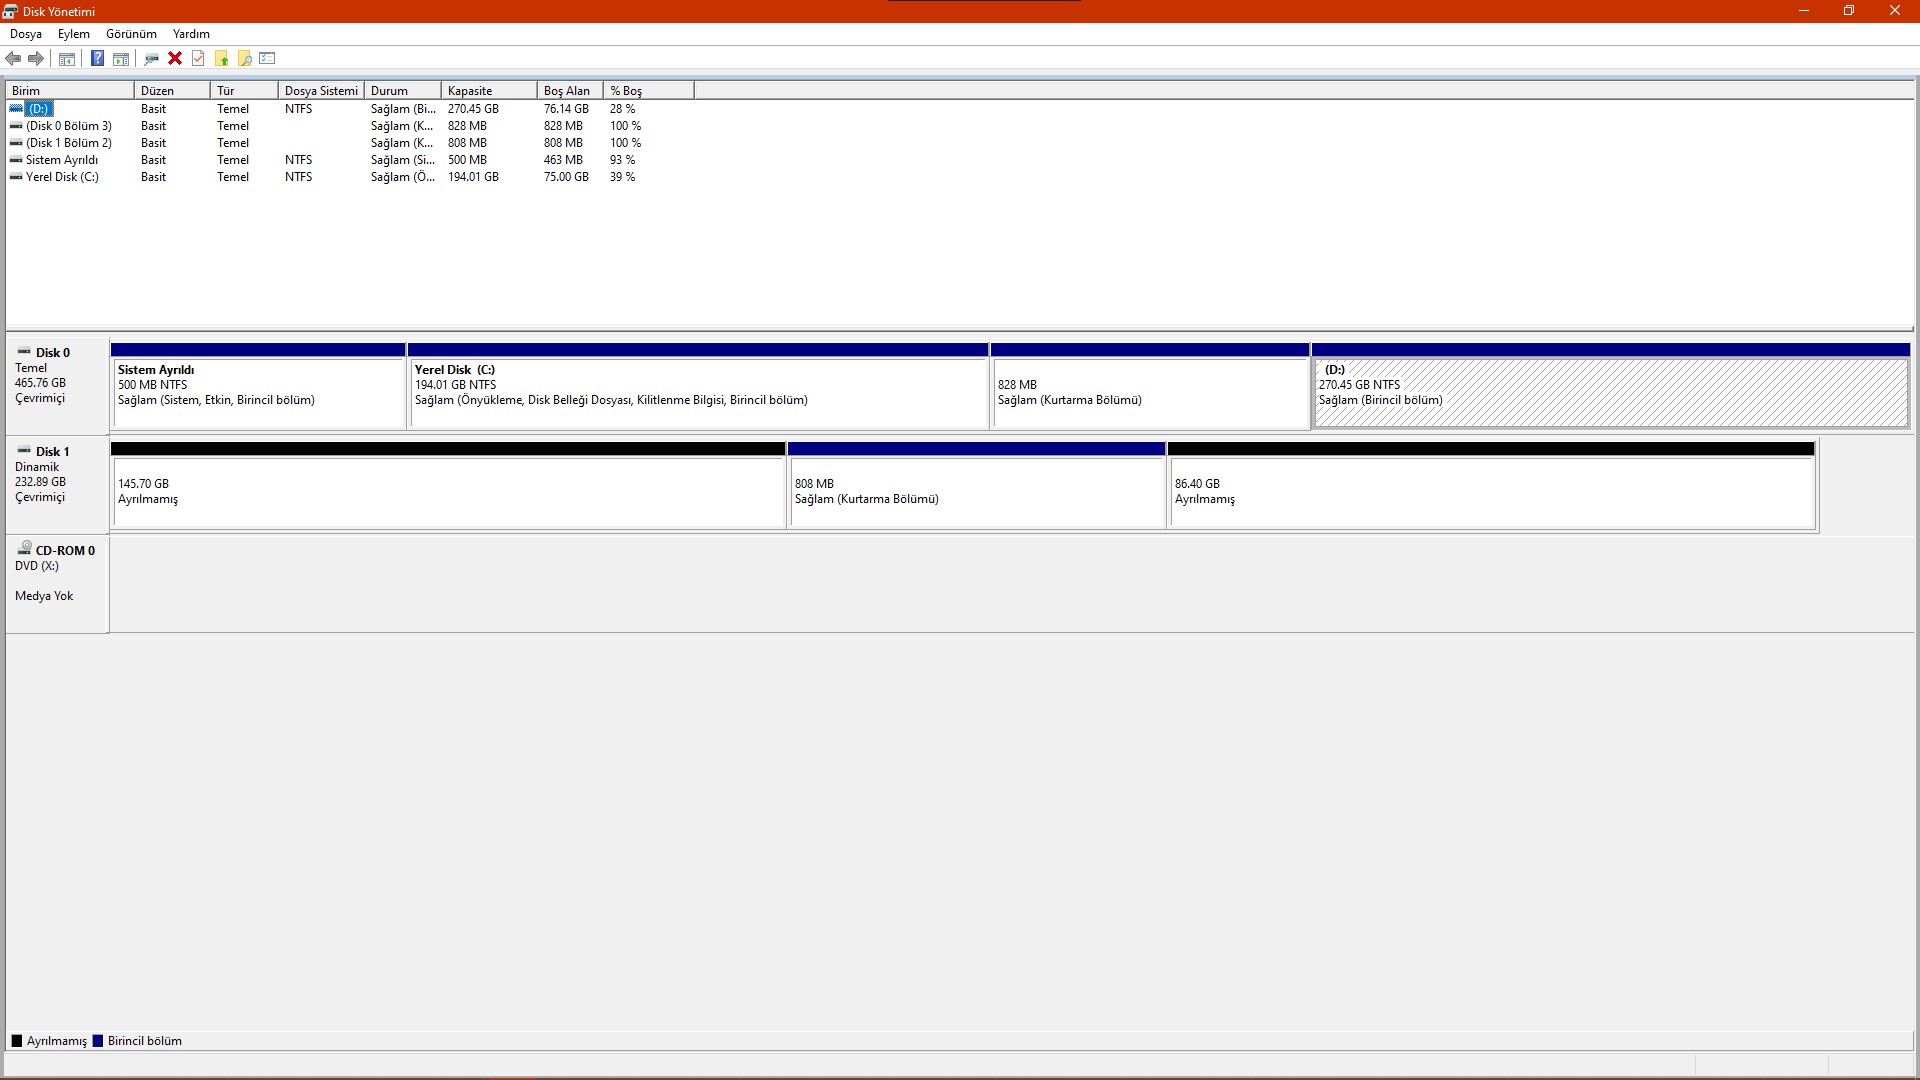Sort by the Birim column header
Image resolution: width=1920 pixels, height=1080 pixels.
click(x=70, y=90)
